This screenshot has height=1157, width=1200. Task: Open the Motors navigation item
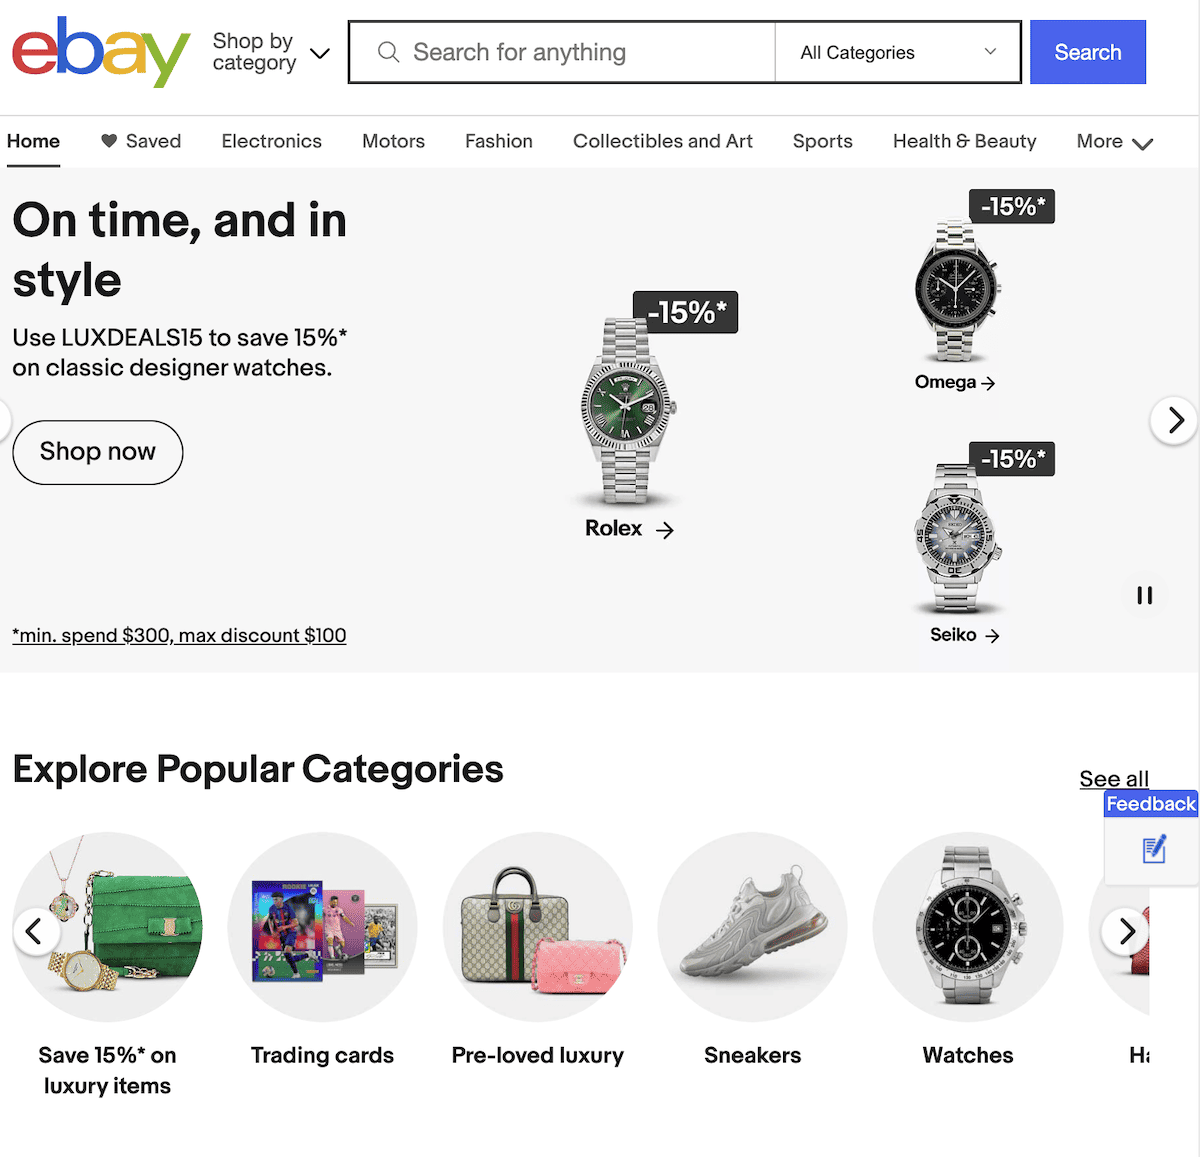click(x=393, y=141)
